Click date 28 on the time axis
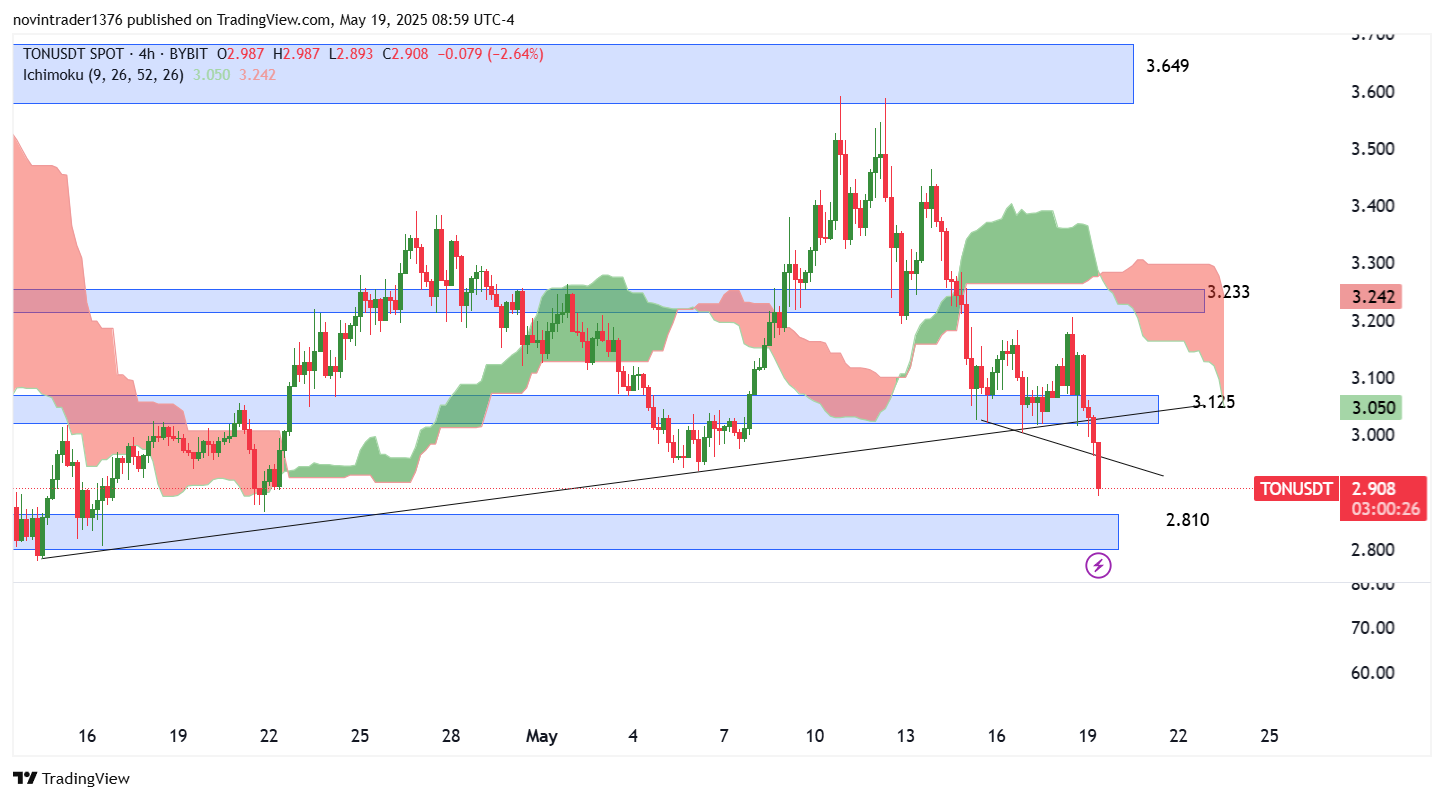The width and height of the screenshot is (1444, 800). click(x=451, y=736)
